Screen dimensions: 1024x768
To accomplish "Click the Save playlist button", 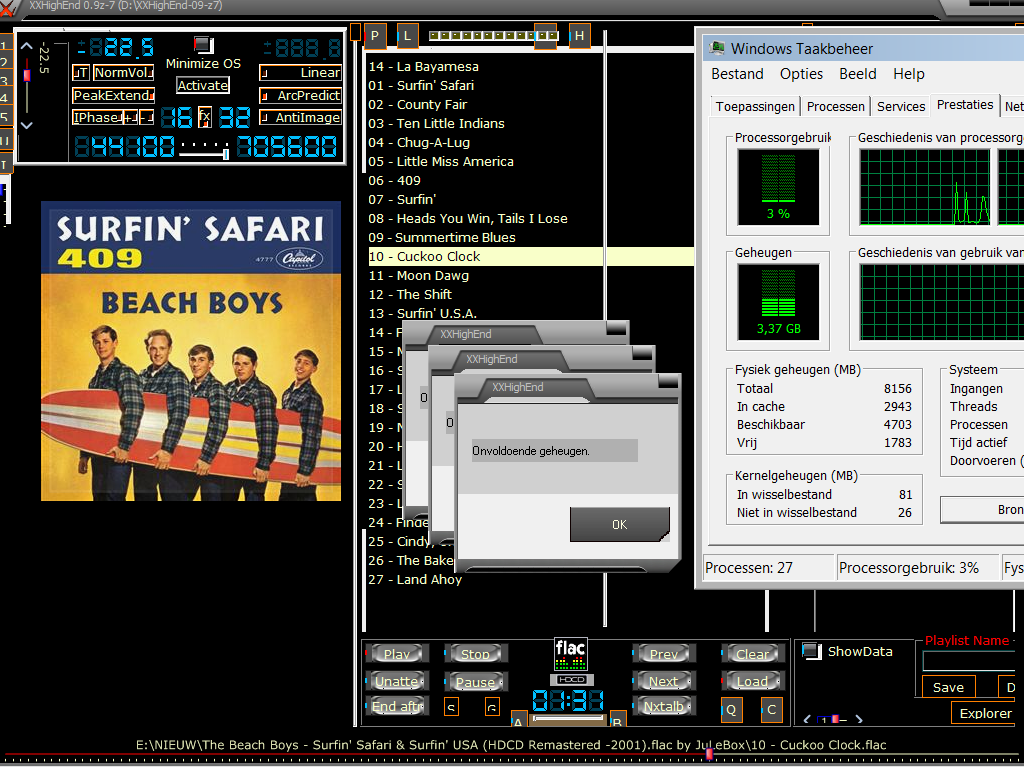I will click(x=948, y=687).
